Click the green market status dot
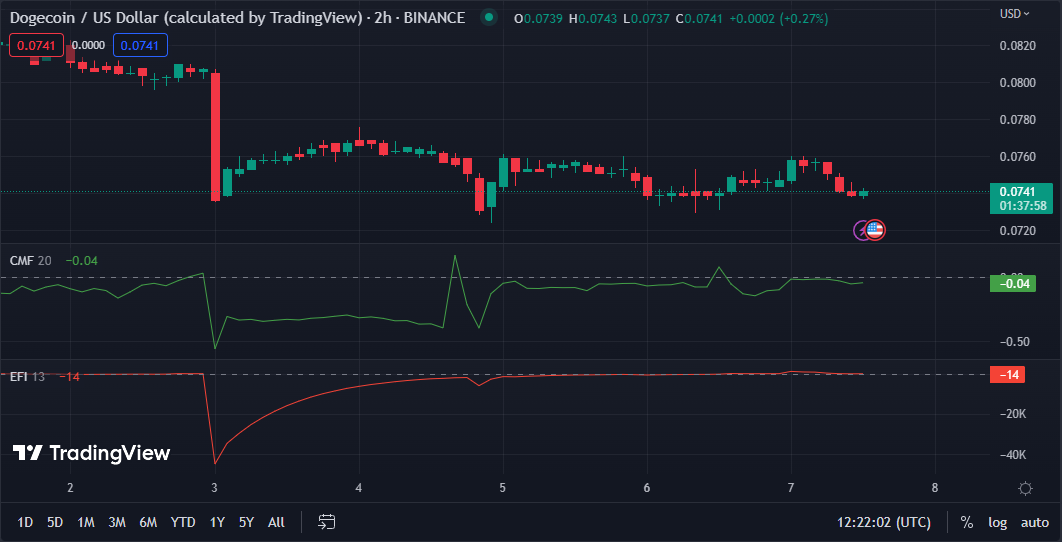This screenshot has height=542, width=1062. point(488,18)
